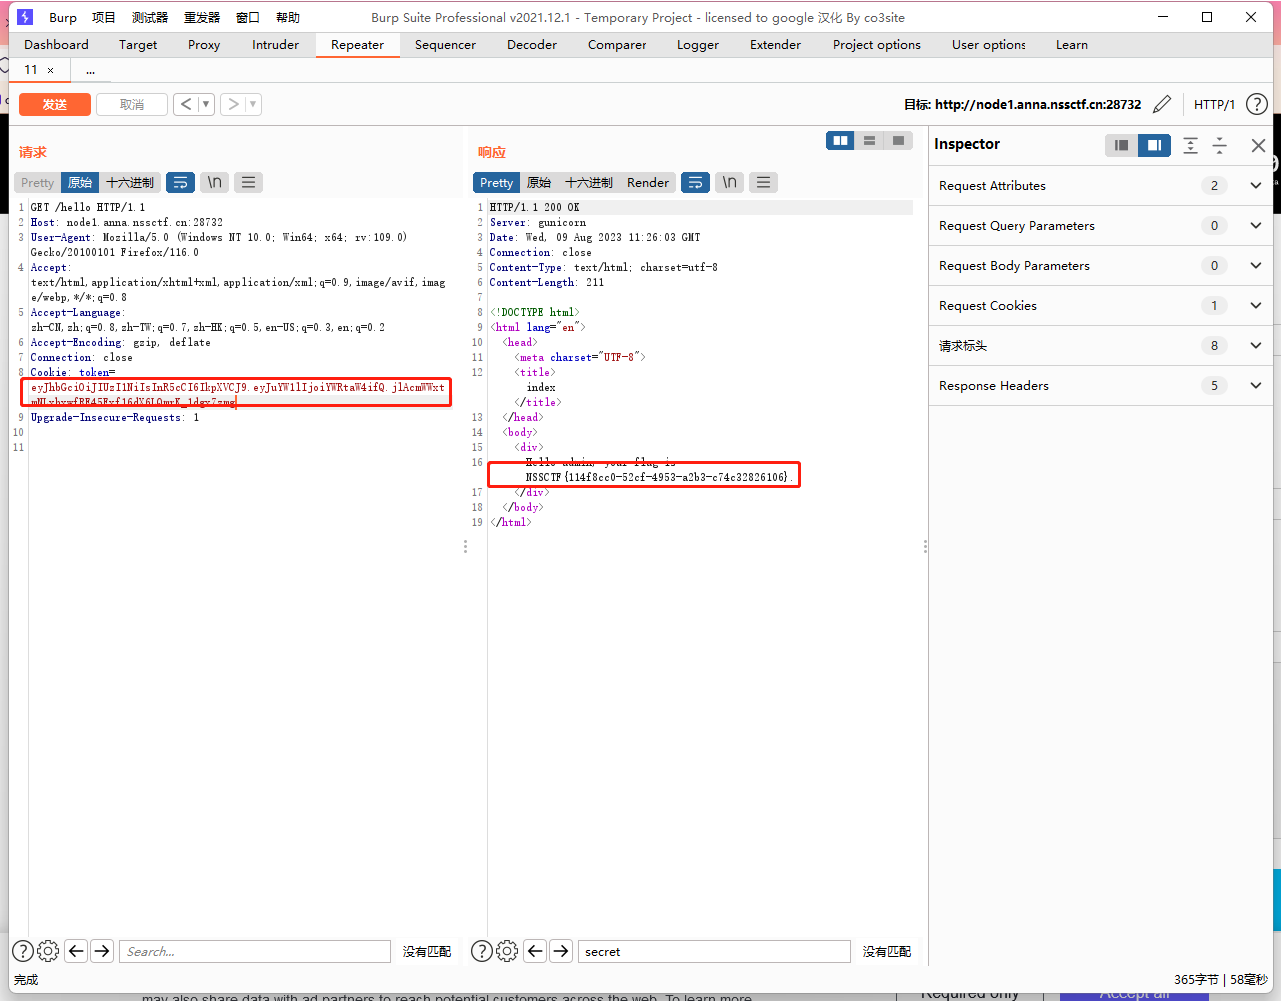
Task: Go to next request search match
Action: [102, 951]
